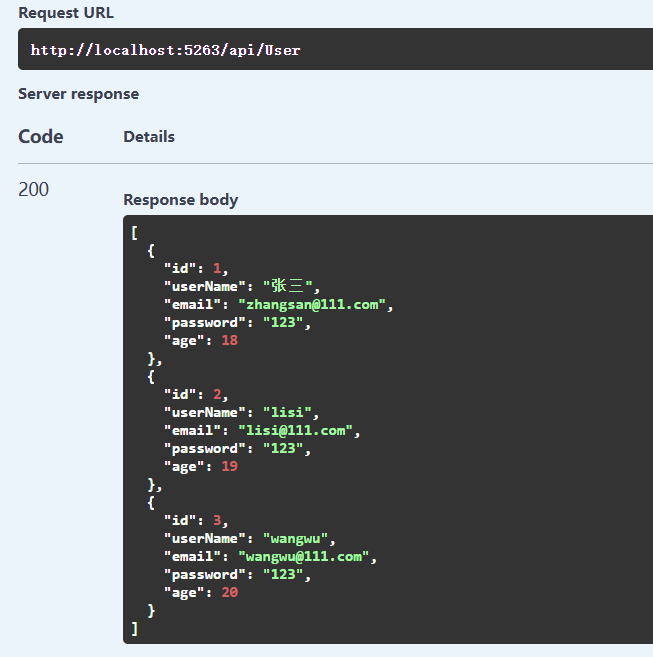The height and width of the screenshot is (657, 653).
Task: Click the "age": 18 line
Action: (201, 340)
